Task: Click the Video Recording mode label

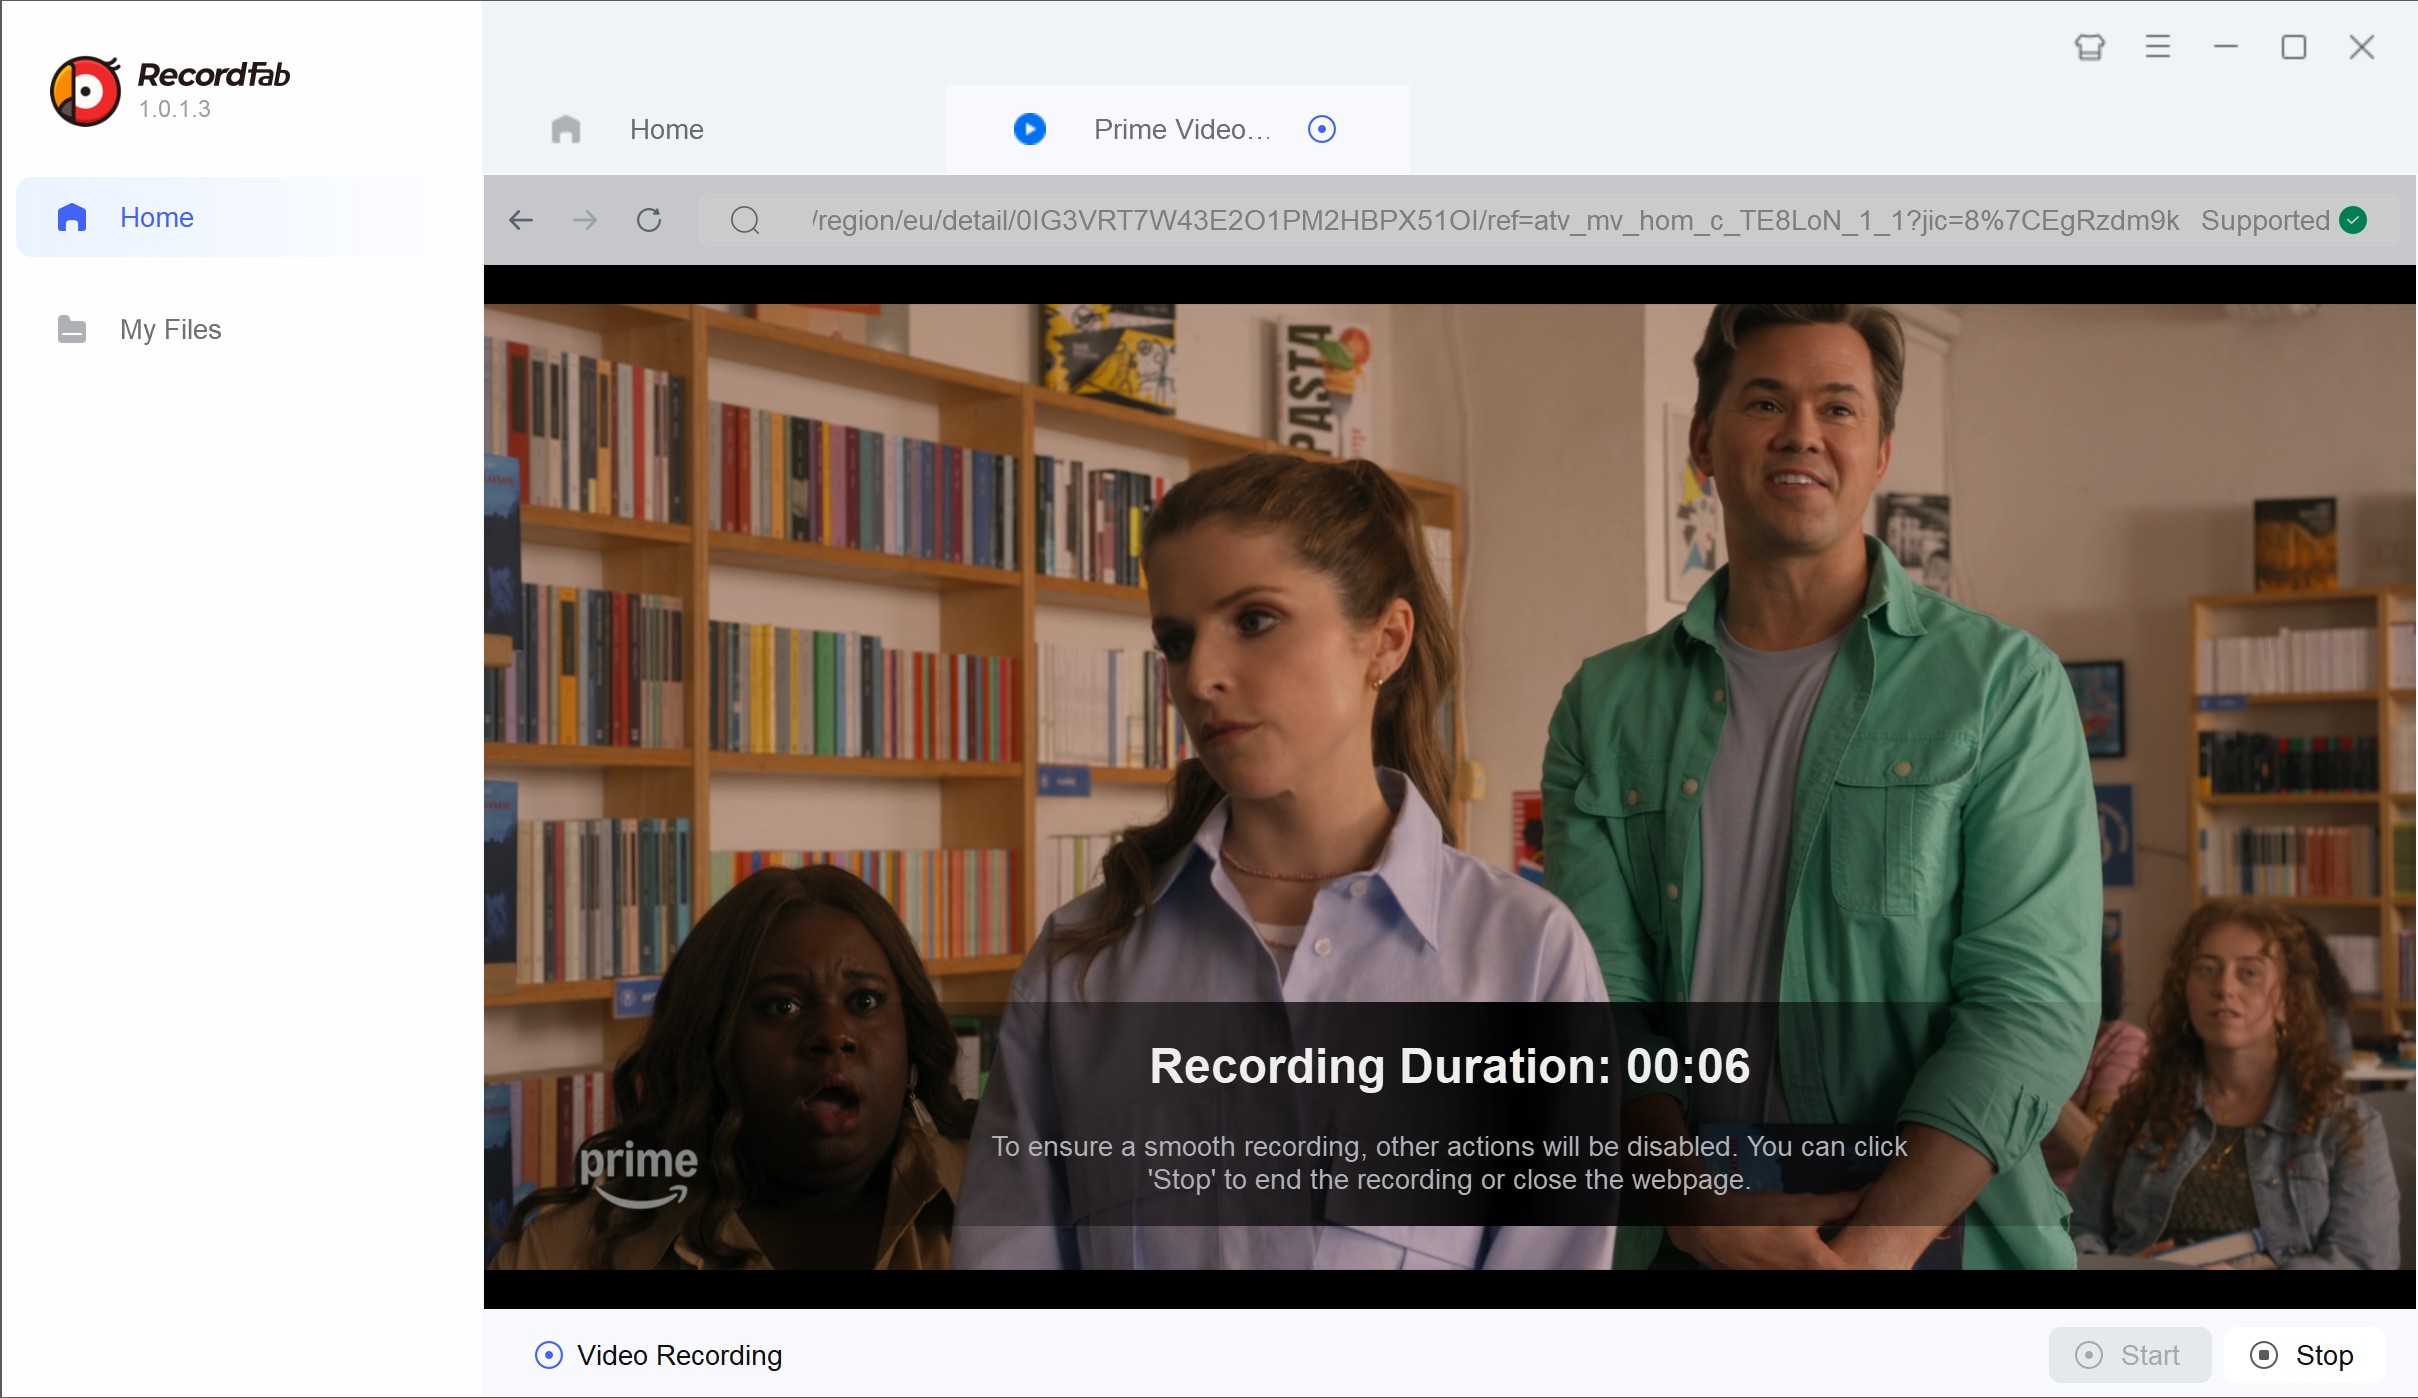Action: tap(680, 1355)
